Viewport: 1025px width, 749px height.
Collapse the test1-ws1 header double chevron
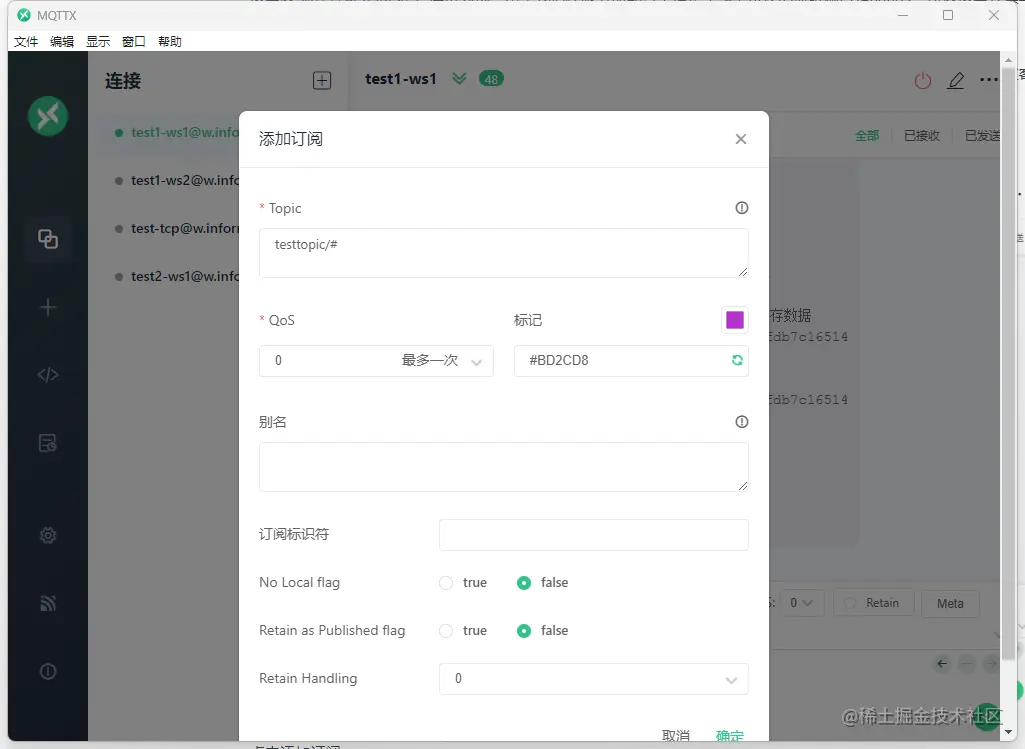click(460, 79)
